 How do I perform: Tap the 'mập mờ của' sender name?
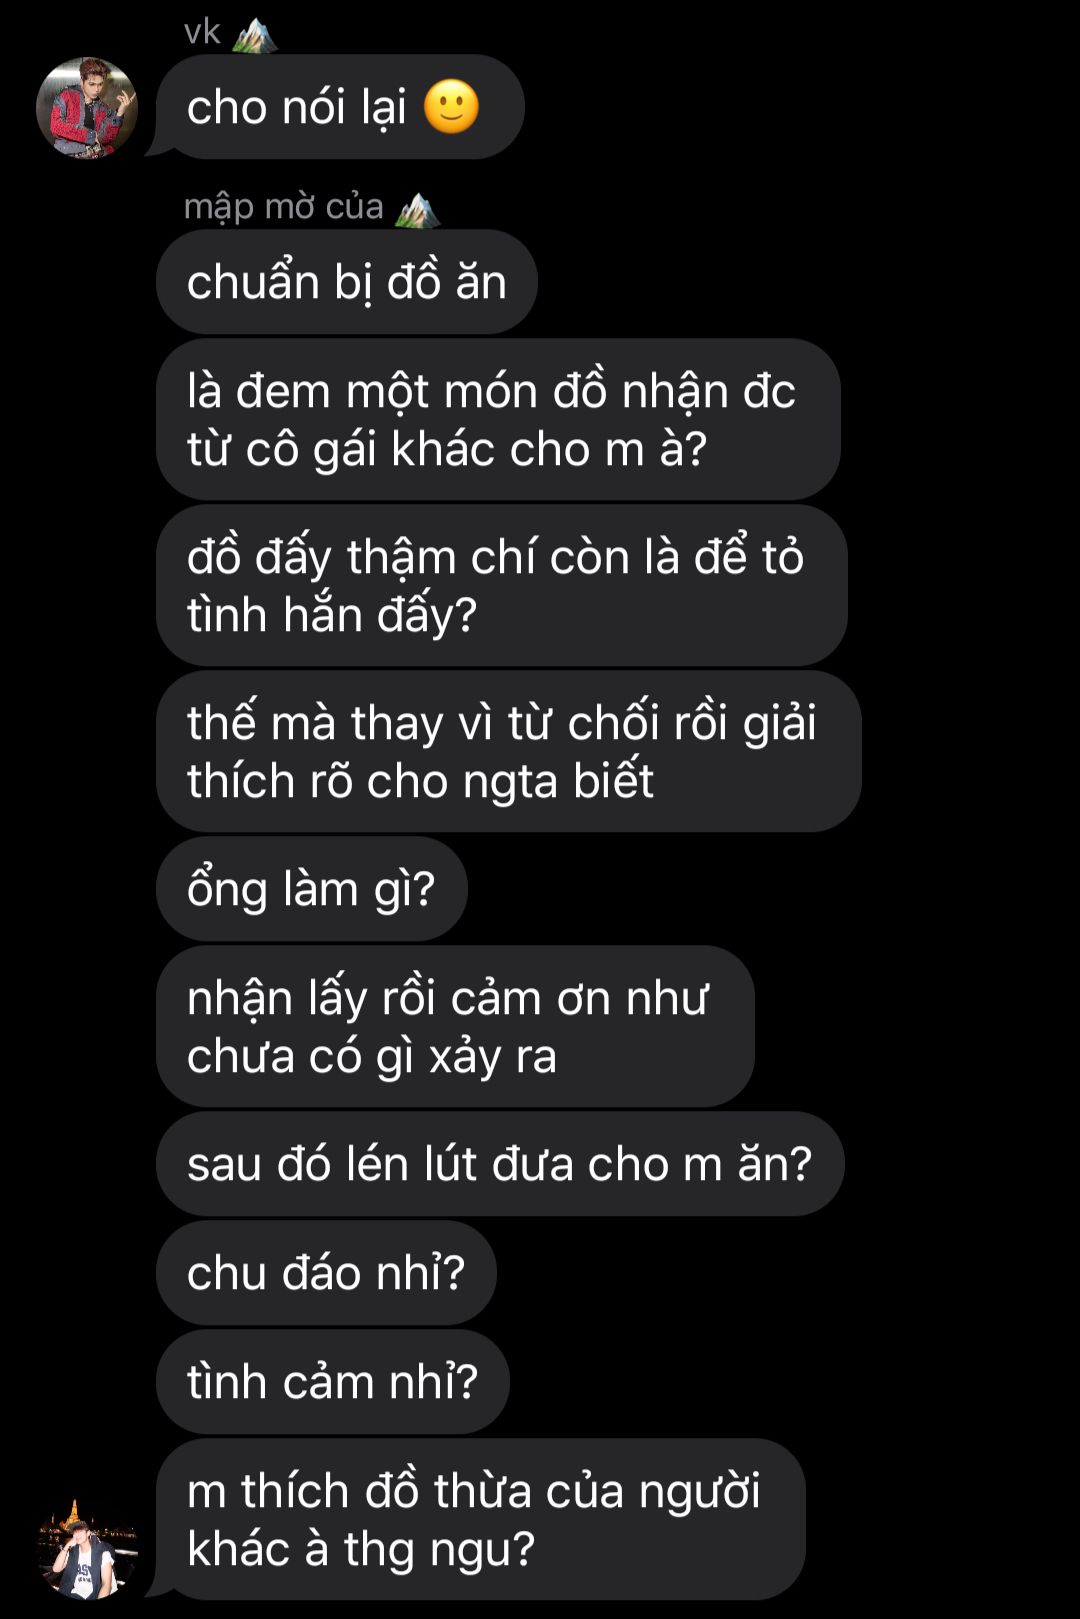pos(284,207)
